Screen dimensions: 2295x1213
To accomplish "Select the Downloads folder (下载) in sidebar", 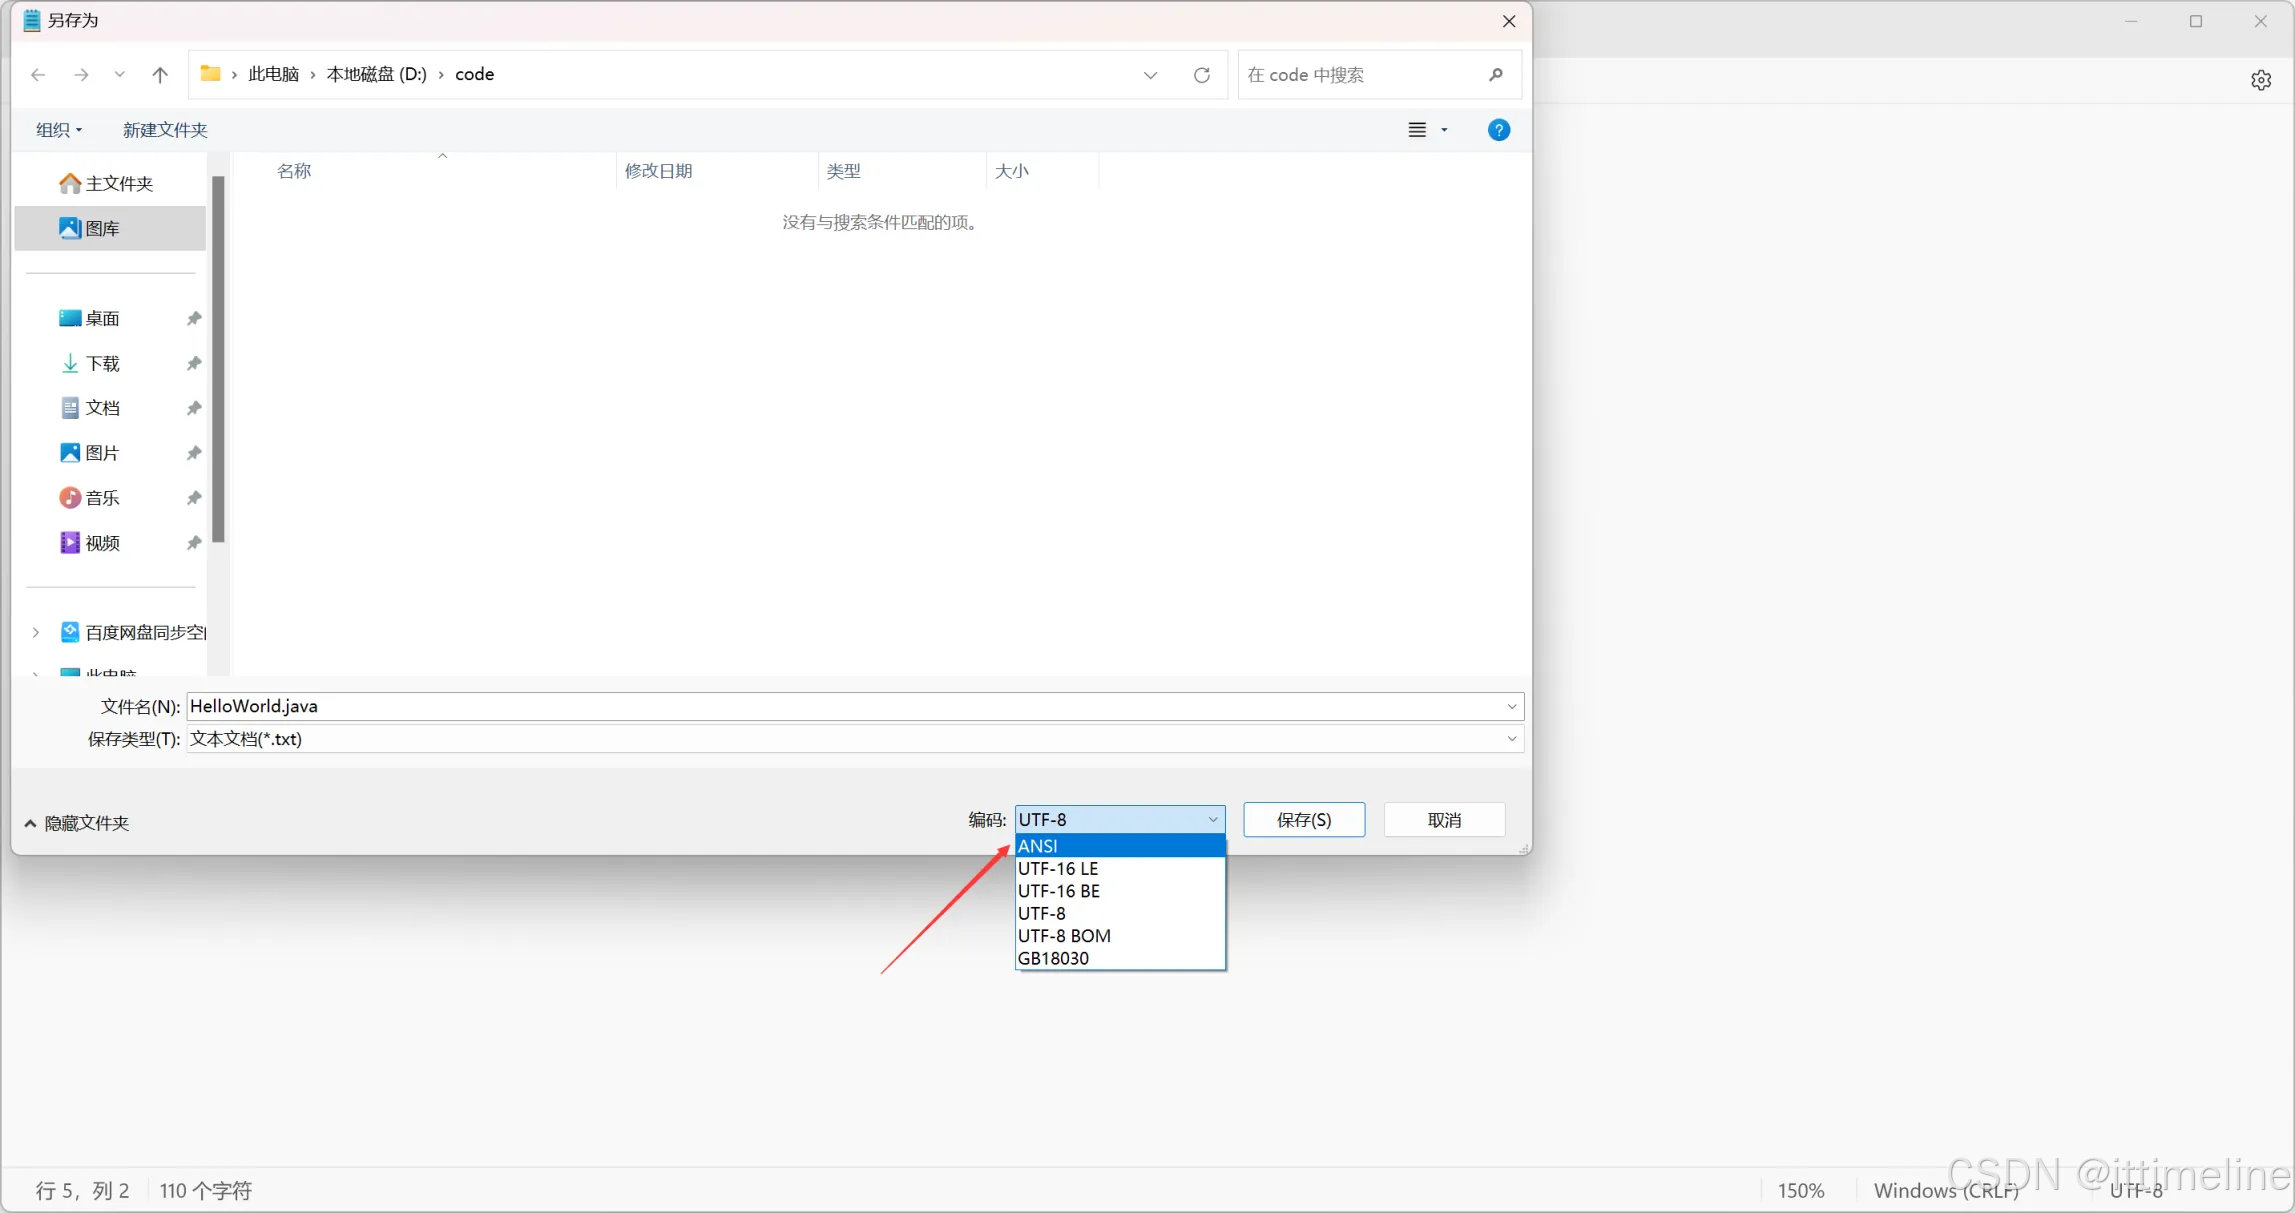I will [102, 363].
